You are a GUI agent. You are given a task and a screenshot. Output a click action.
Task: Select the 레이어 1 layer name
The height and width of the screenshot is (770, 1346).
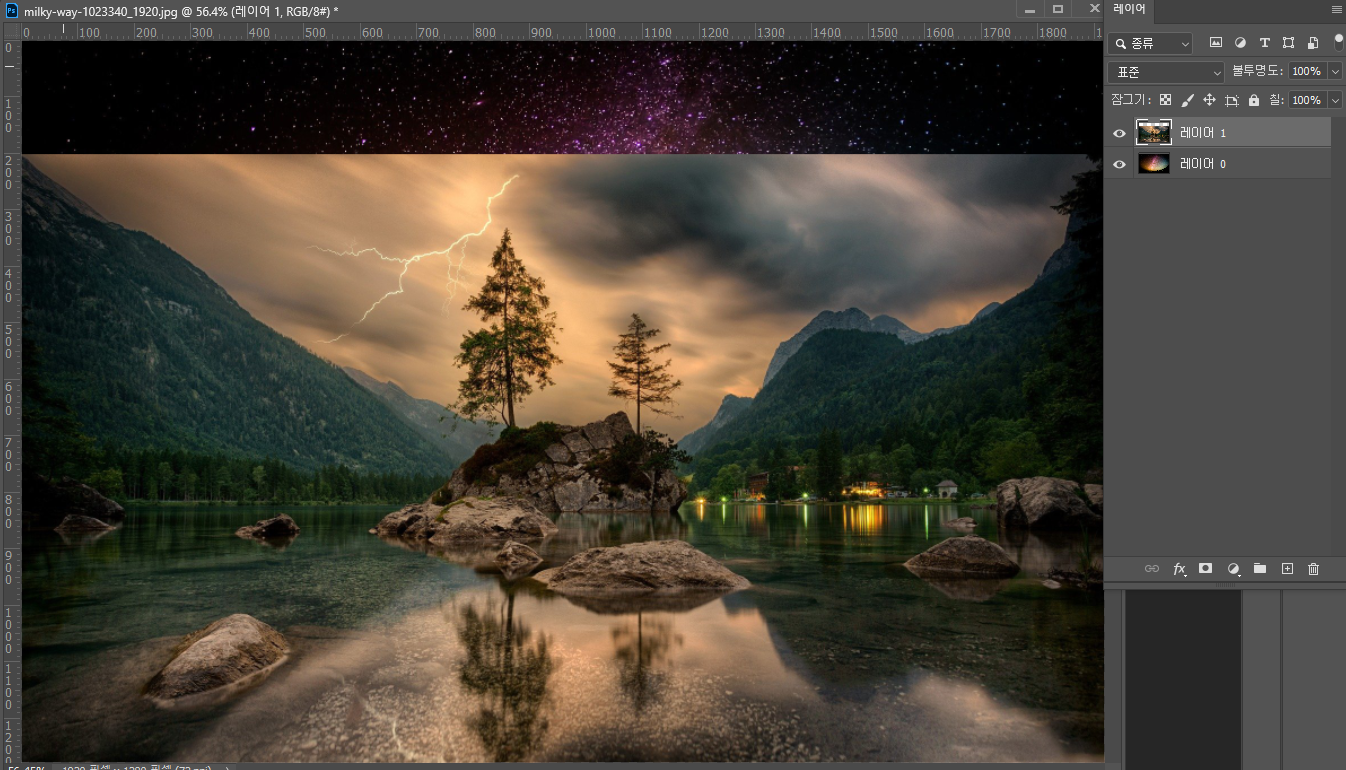1203,133
